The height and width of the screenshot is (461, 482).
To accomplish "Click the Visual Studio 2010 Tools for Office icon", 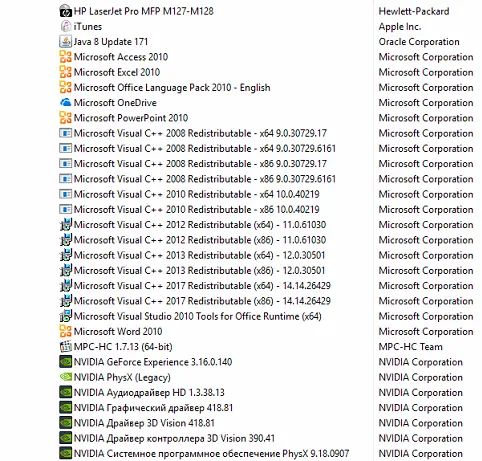I will (x=65, y=316).
